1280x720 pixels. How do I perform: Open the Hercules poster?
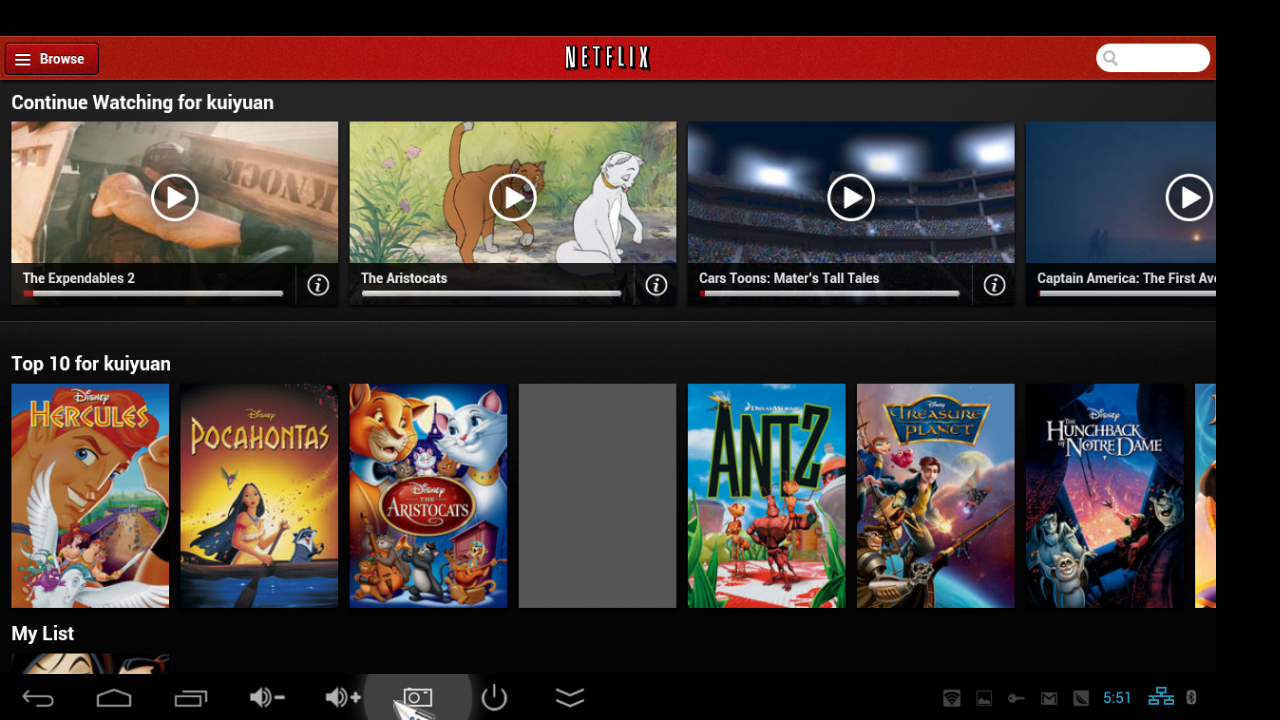[90, 496]
